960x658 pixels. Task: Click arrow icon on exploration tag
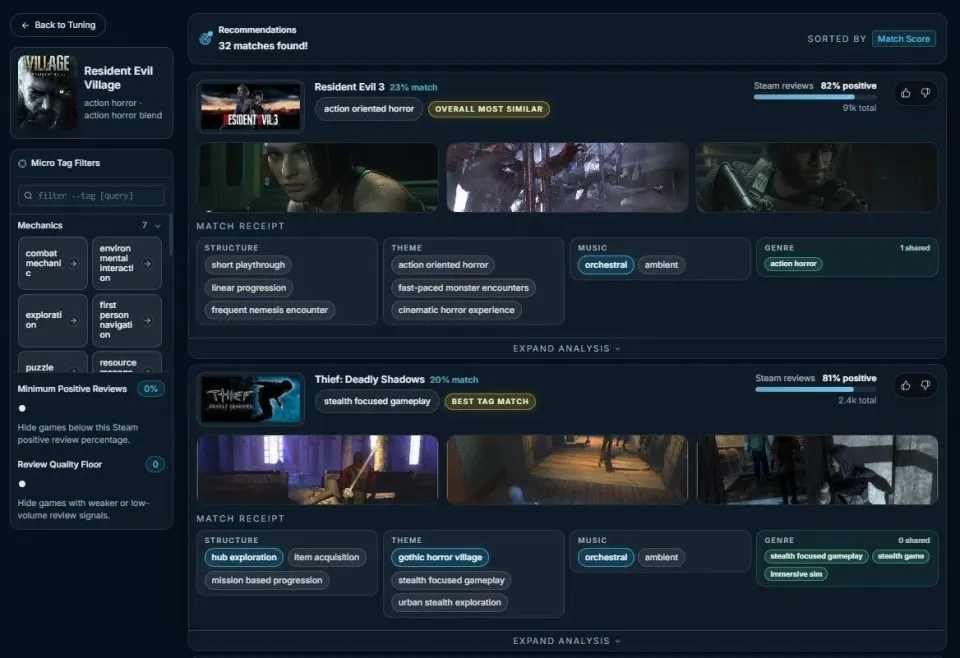[x=73, y=320]
